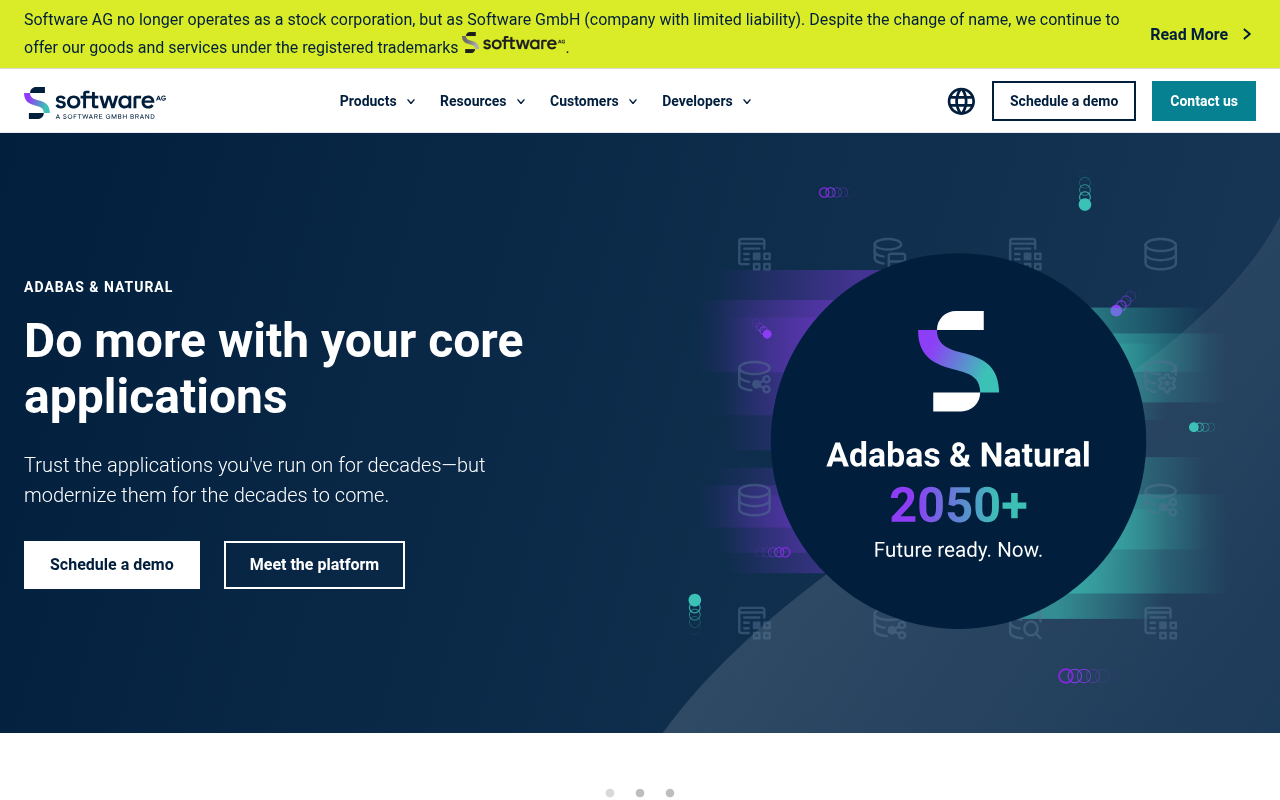Click Schedule a demo in the header
This screenshot has width=1280, height=800.
click(1063, 101)
